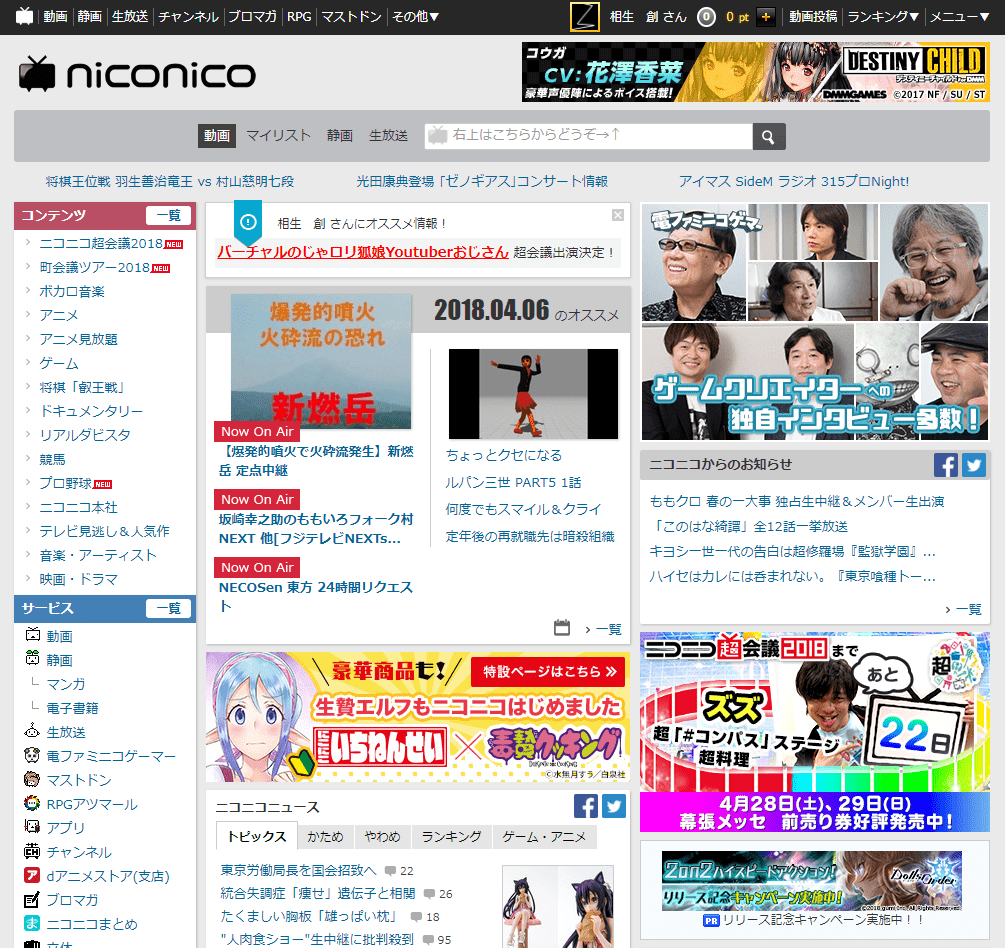Switch search mode to 静画

pyautogui.click(x=340, y=135)
